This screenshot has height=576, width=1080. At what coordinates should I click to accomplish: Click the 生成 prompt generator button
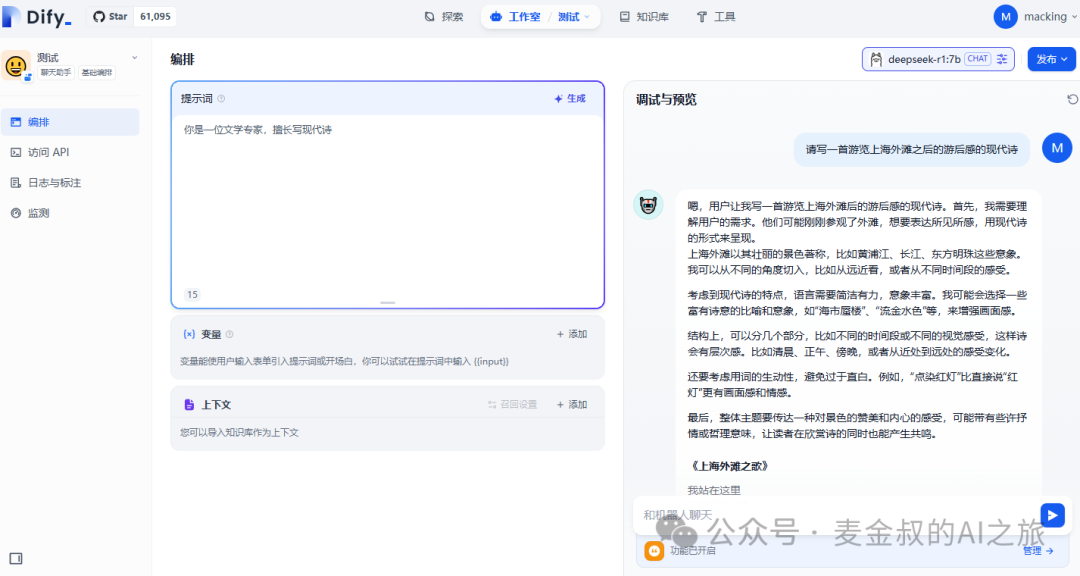[570, 99]
